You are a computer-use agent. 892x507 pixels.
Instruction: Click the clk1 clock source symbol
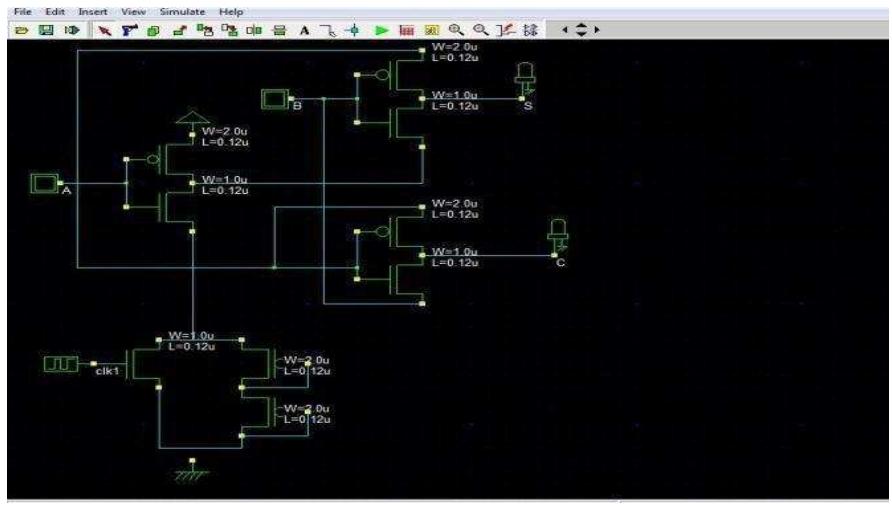(61, 364)
